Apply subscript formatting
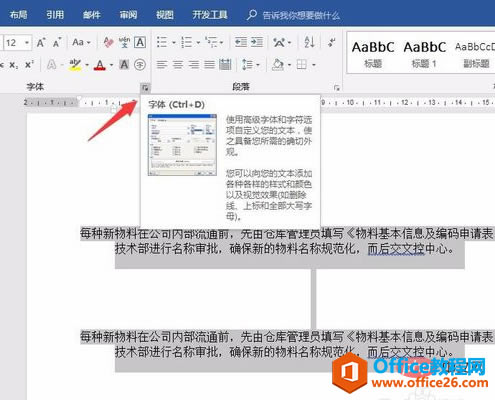This screenshot has height=400, width=495. 14,65
